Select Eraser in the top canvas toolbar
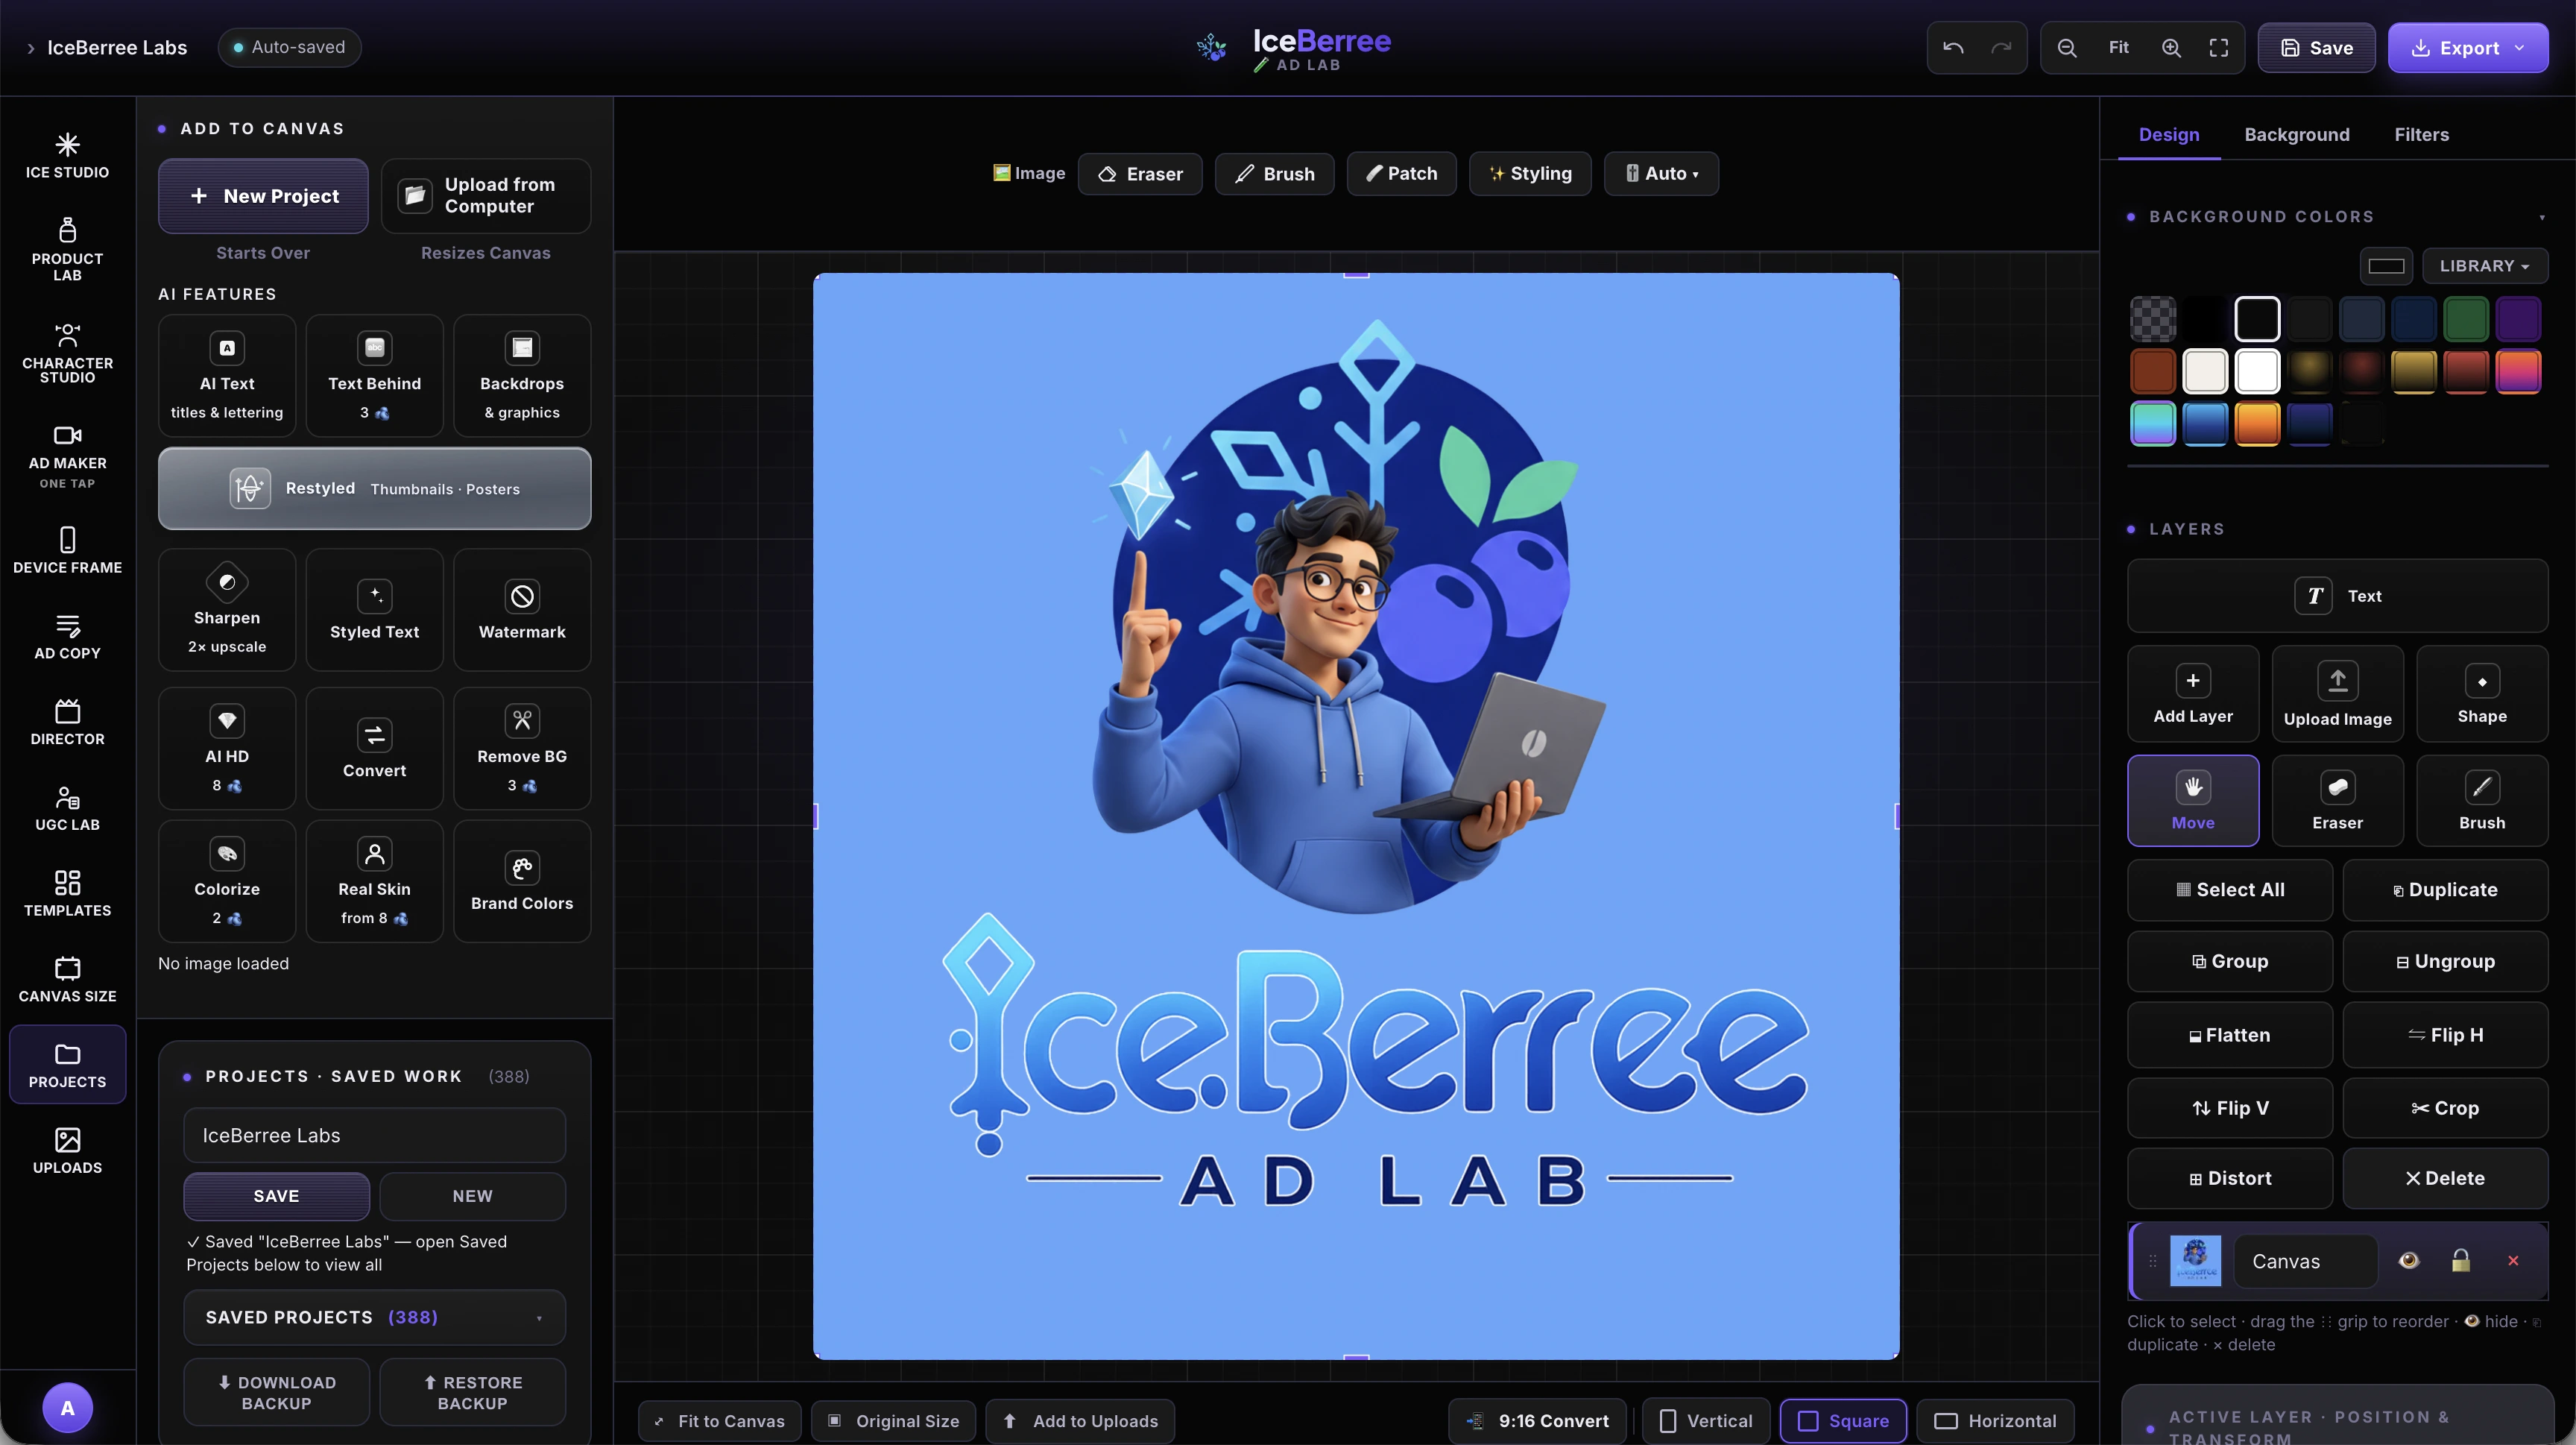Image resolution: width=2576 pixels, height=1445 pixels. coord(1140,174)
